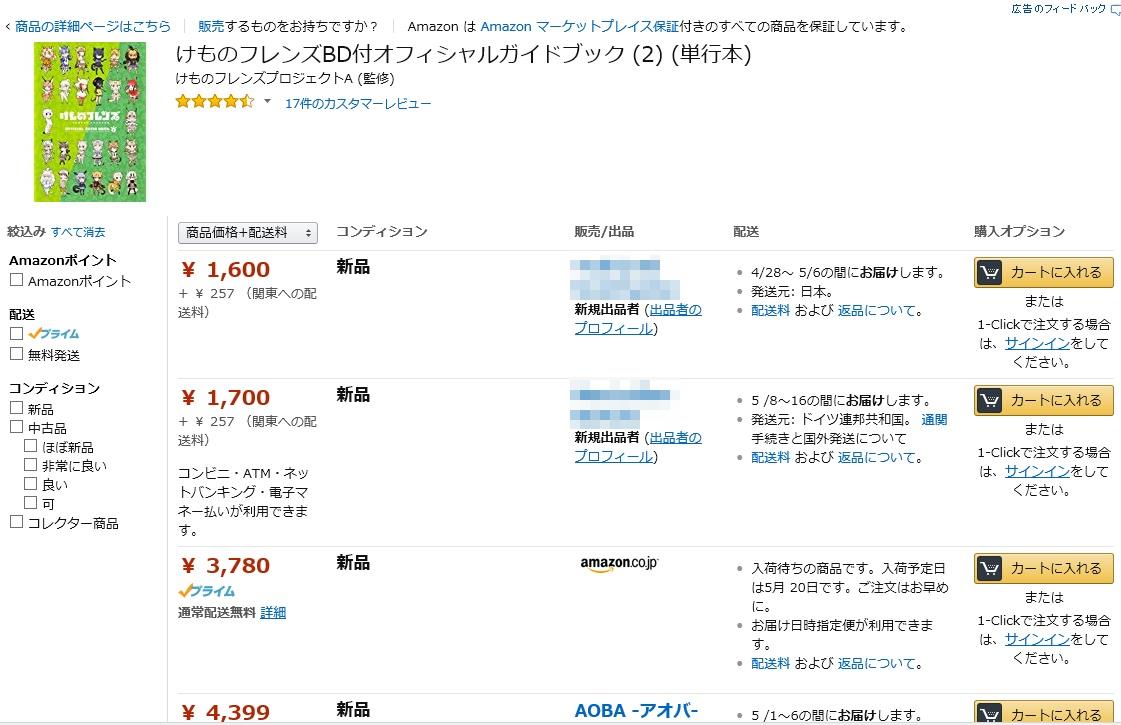Open the AOBA -アオバ- seller link

click(636, 711)
